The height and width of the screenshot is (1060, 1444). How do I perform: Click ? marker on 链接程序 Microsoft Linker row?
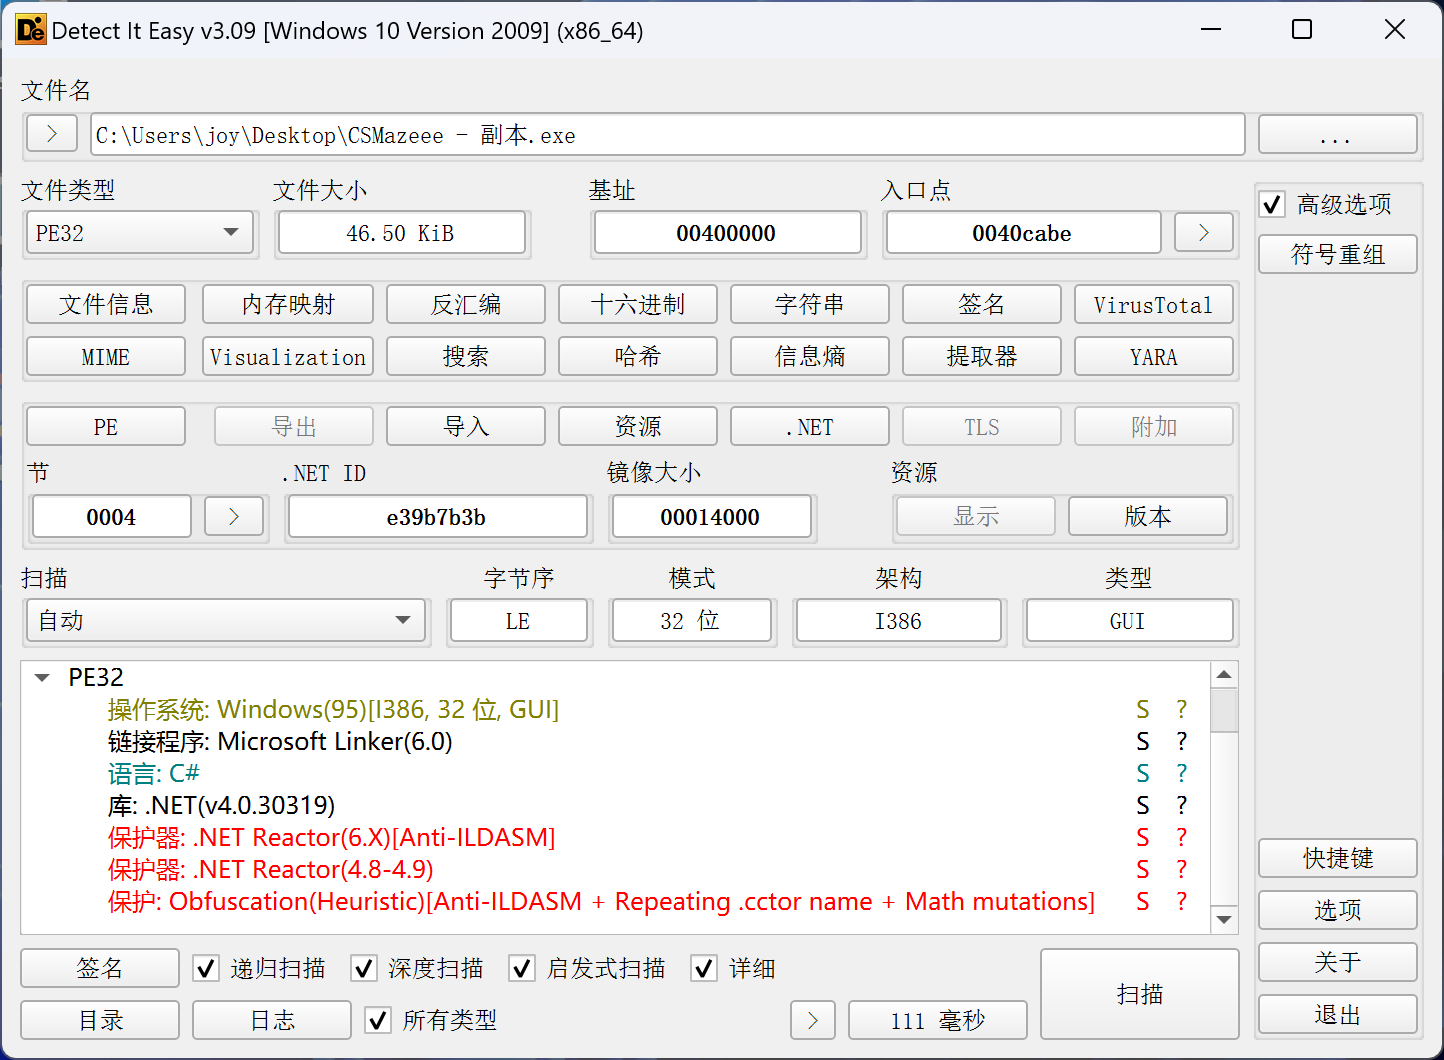click(x=1182, y=741)
